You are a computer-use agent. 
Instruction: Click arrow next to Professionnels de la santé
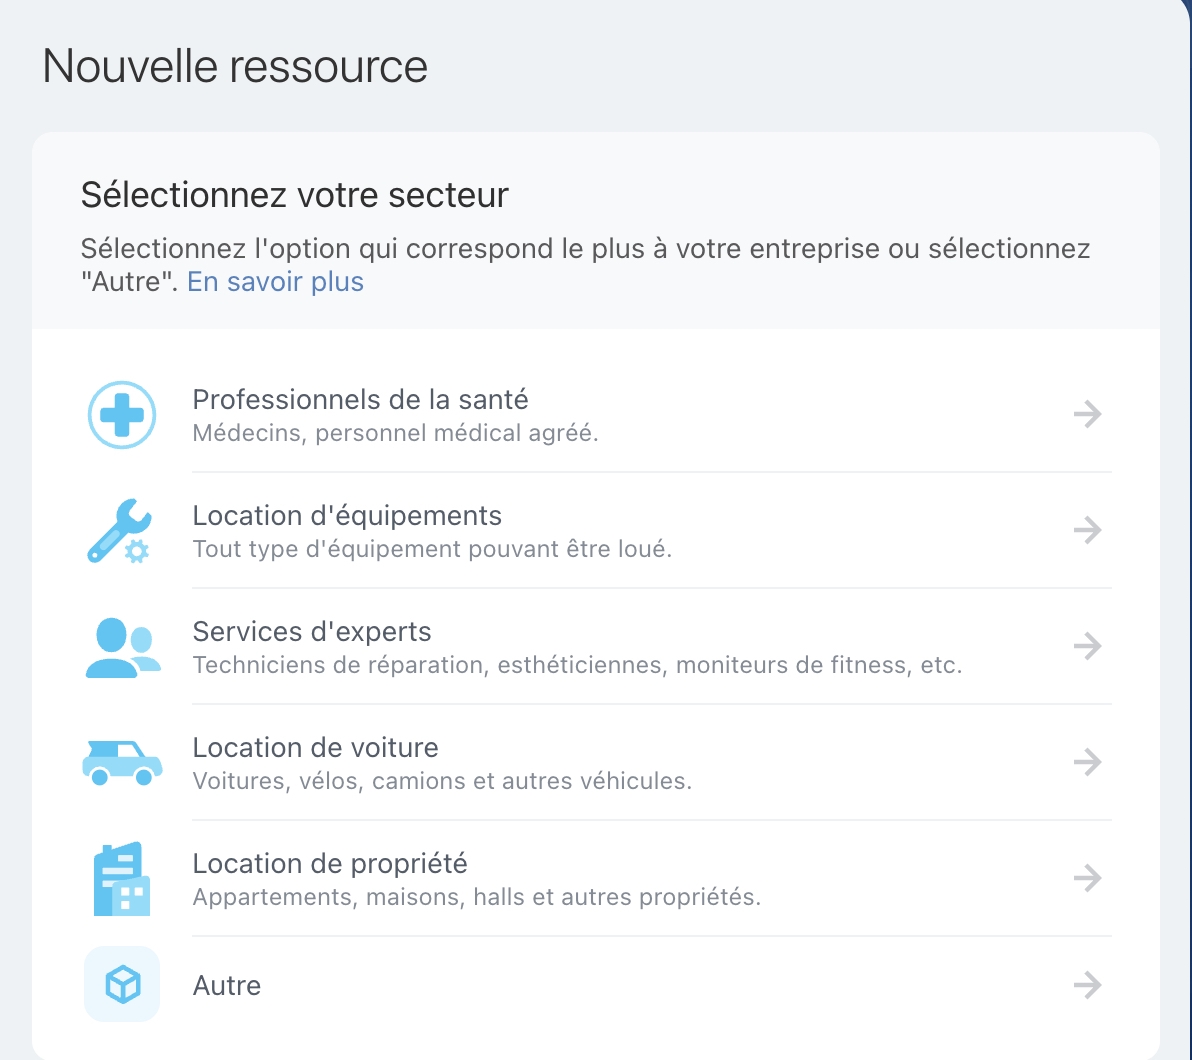coord(1087,414)
